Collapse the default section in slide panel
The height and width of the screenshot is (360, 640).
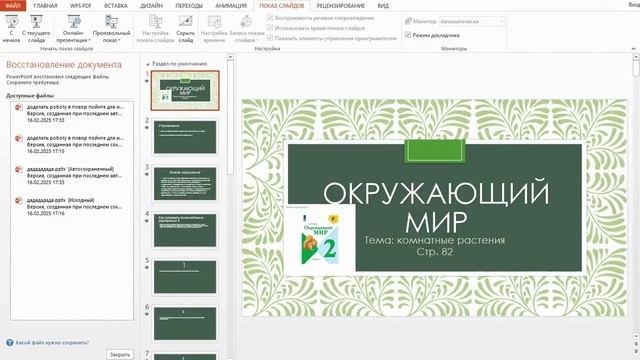147,64
